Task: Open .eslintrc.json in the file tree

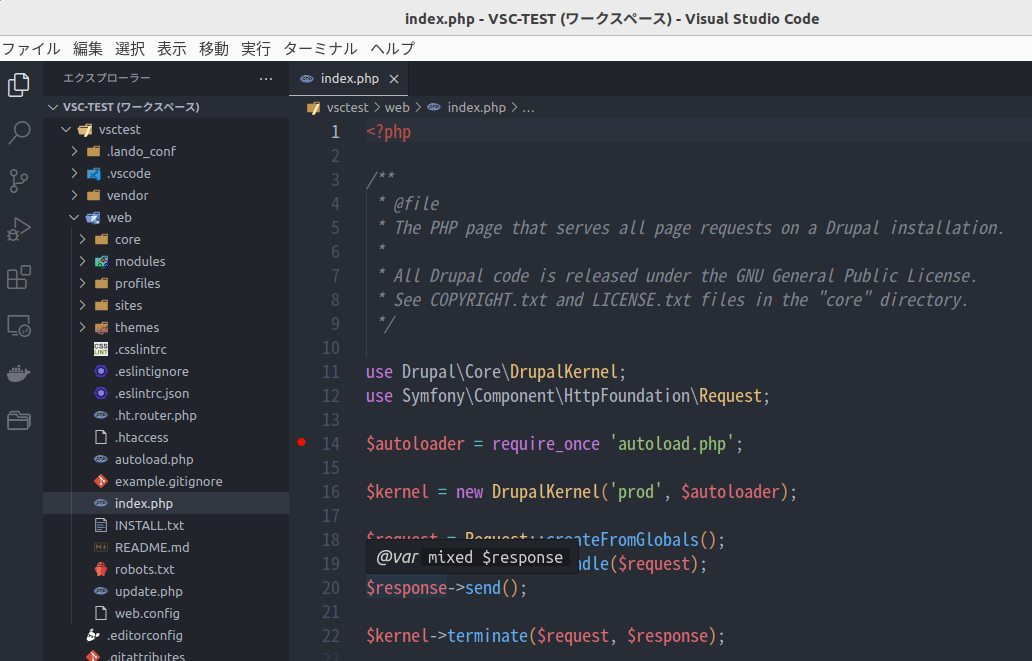Action: click(x=152, y=393)
